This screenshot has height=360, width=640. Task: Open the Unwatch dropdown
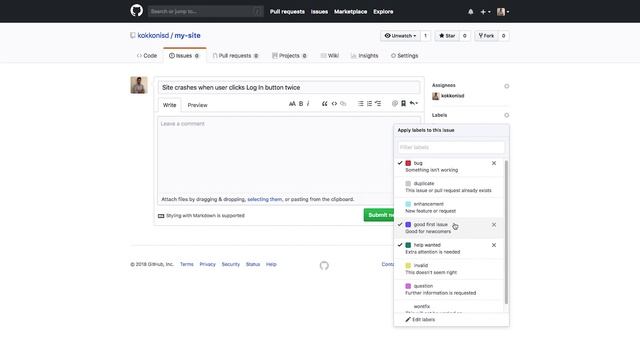point(400,36)
